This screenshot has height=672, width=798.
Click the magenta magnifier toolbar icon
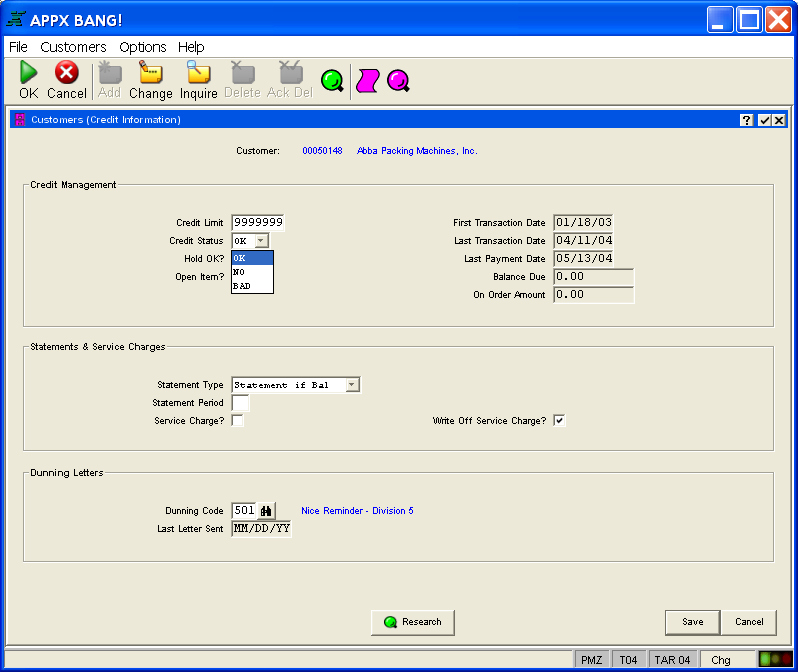[x=398, y=80]
